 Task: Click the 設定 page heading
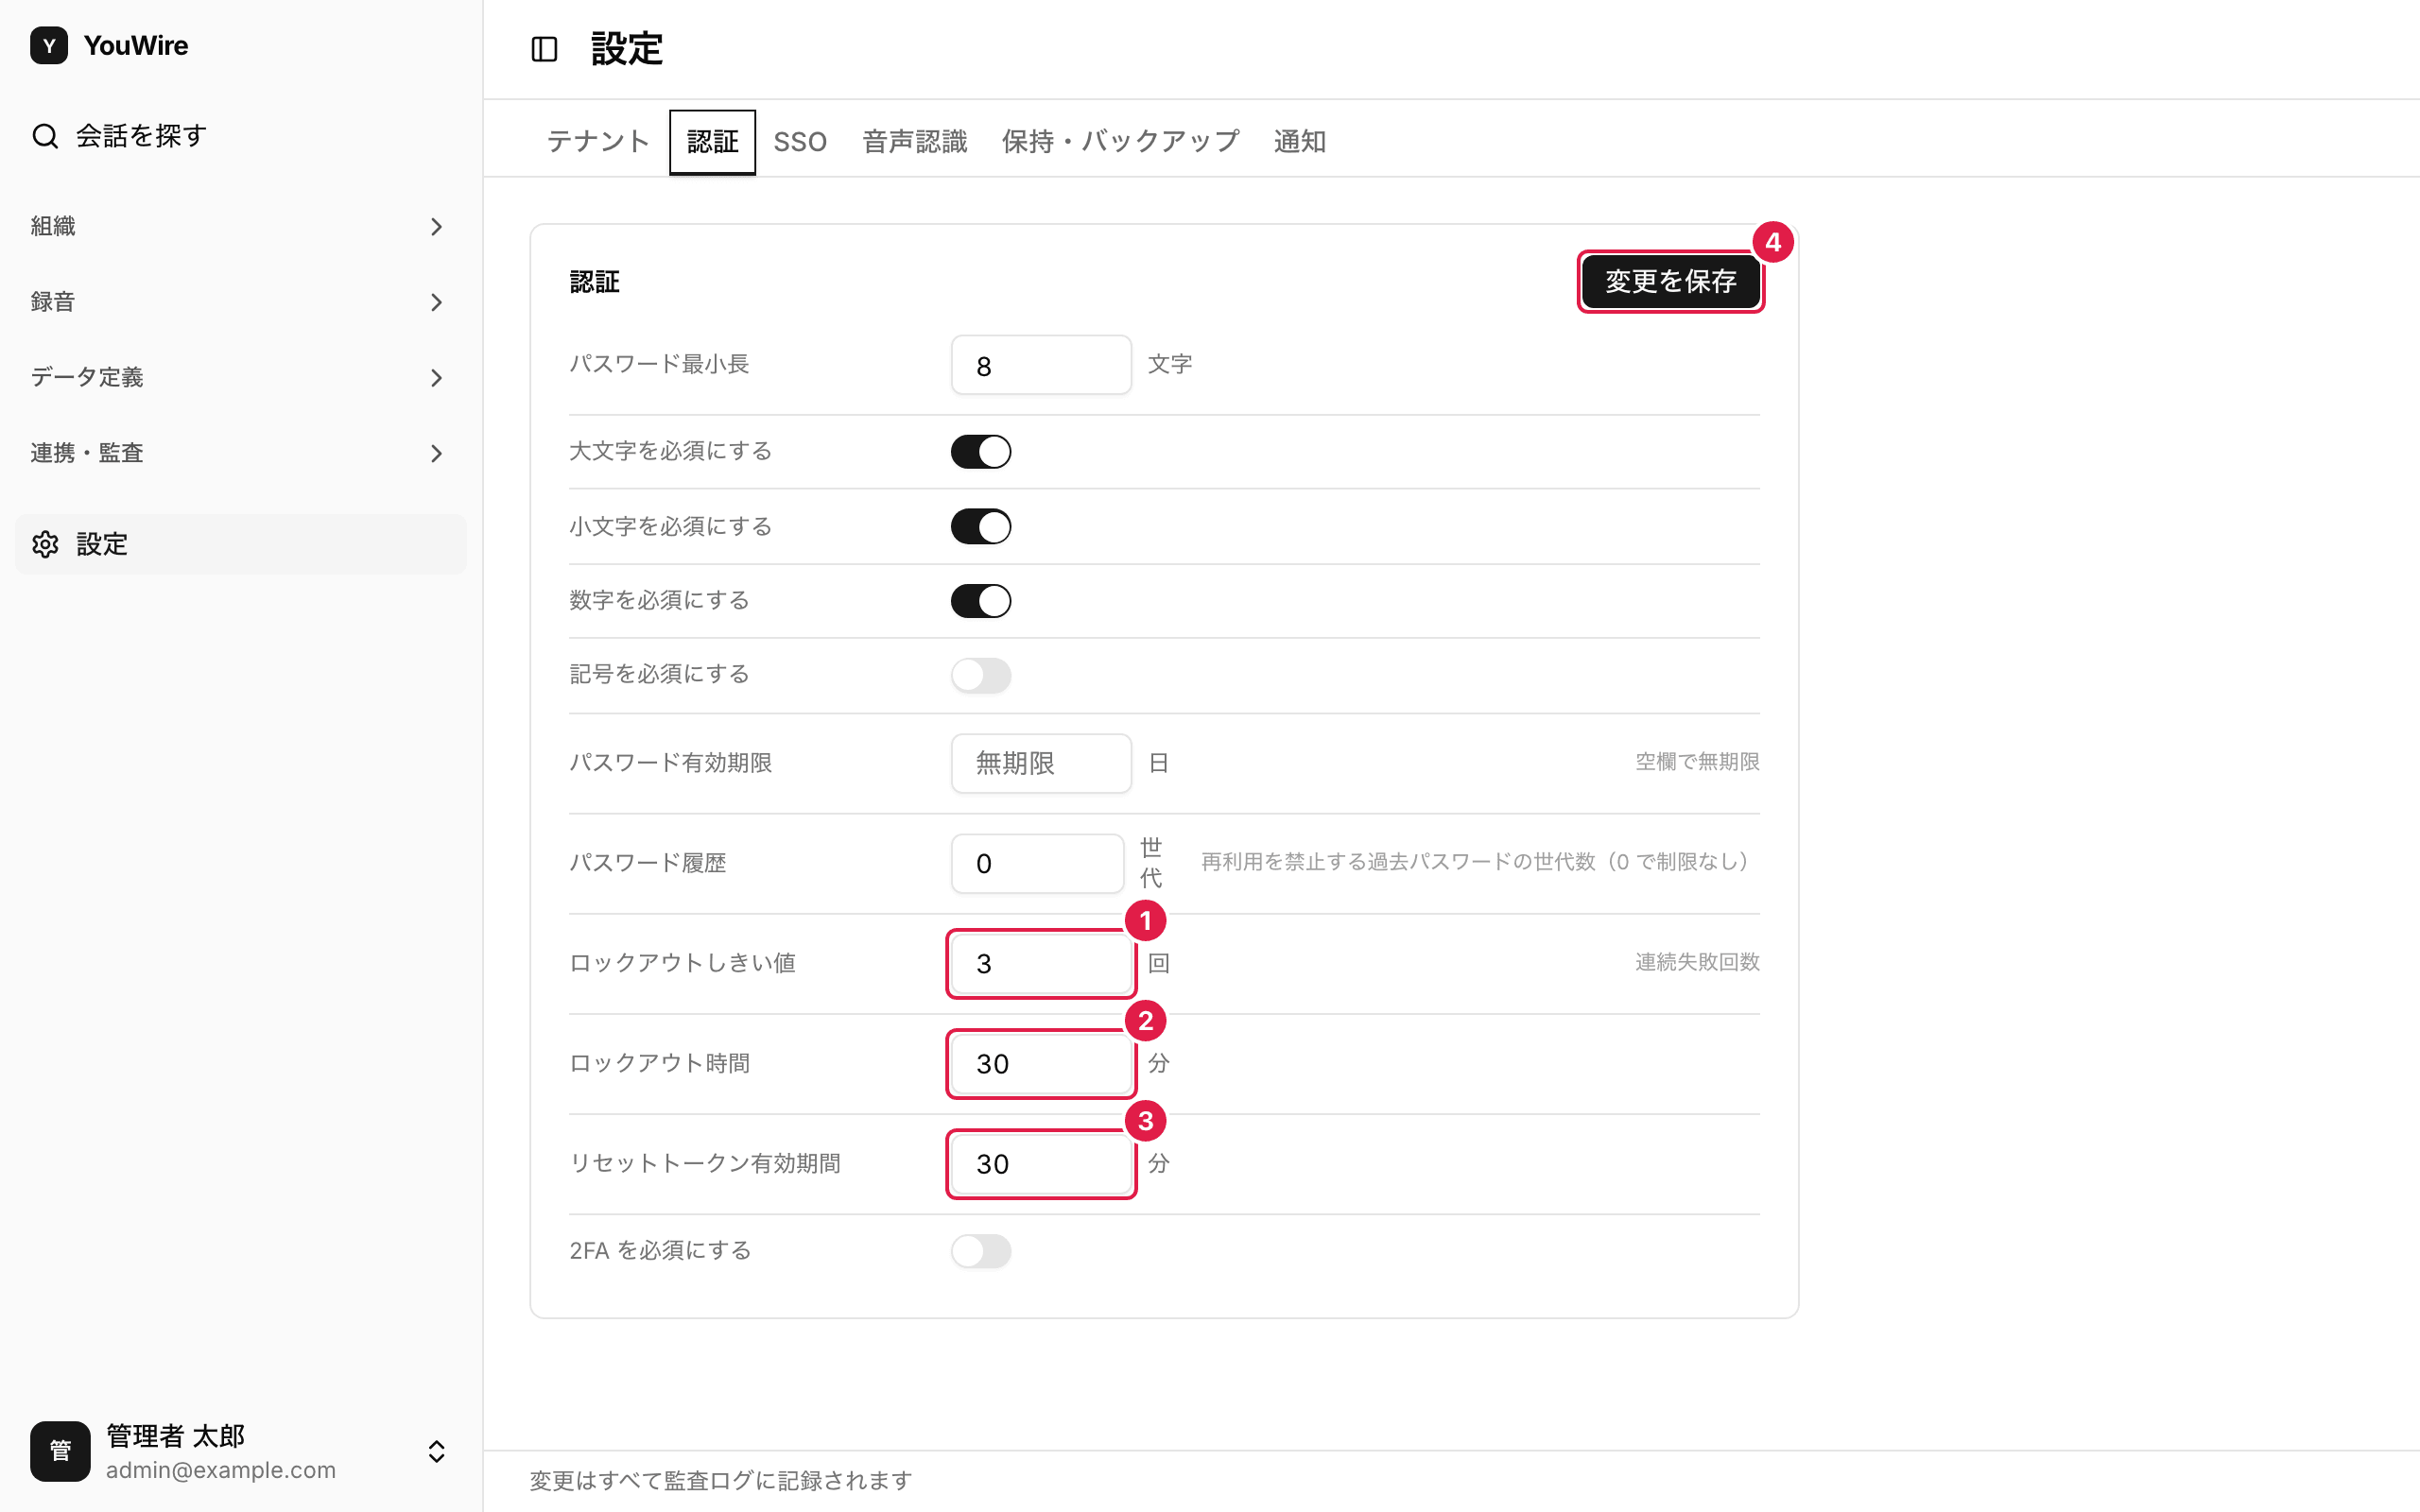[626, 49]
